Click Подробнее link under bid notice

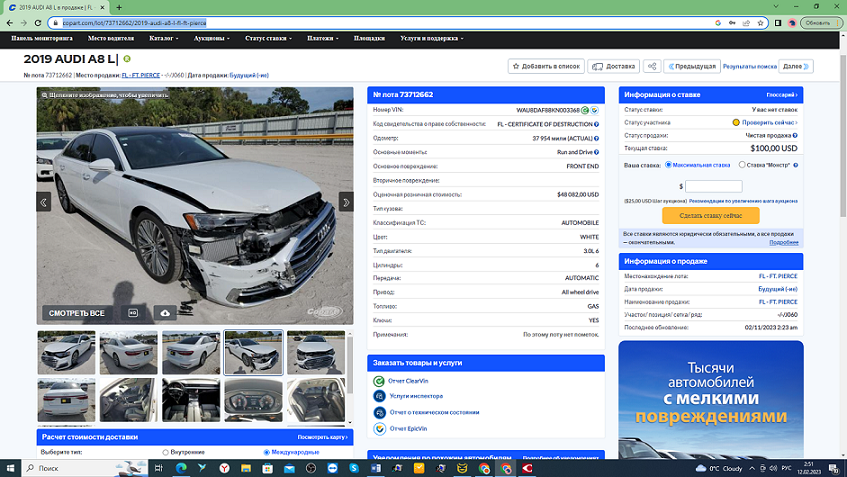784,243
